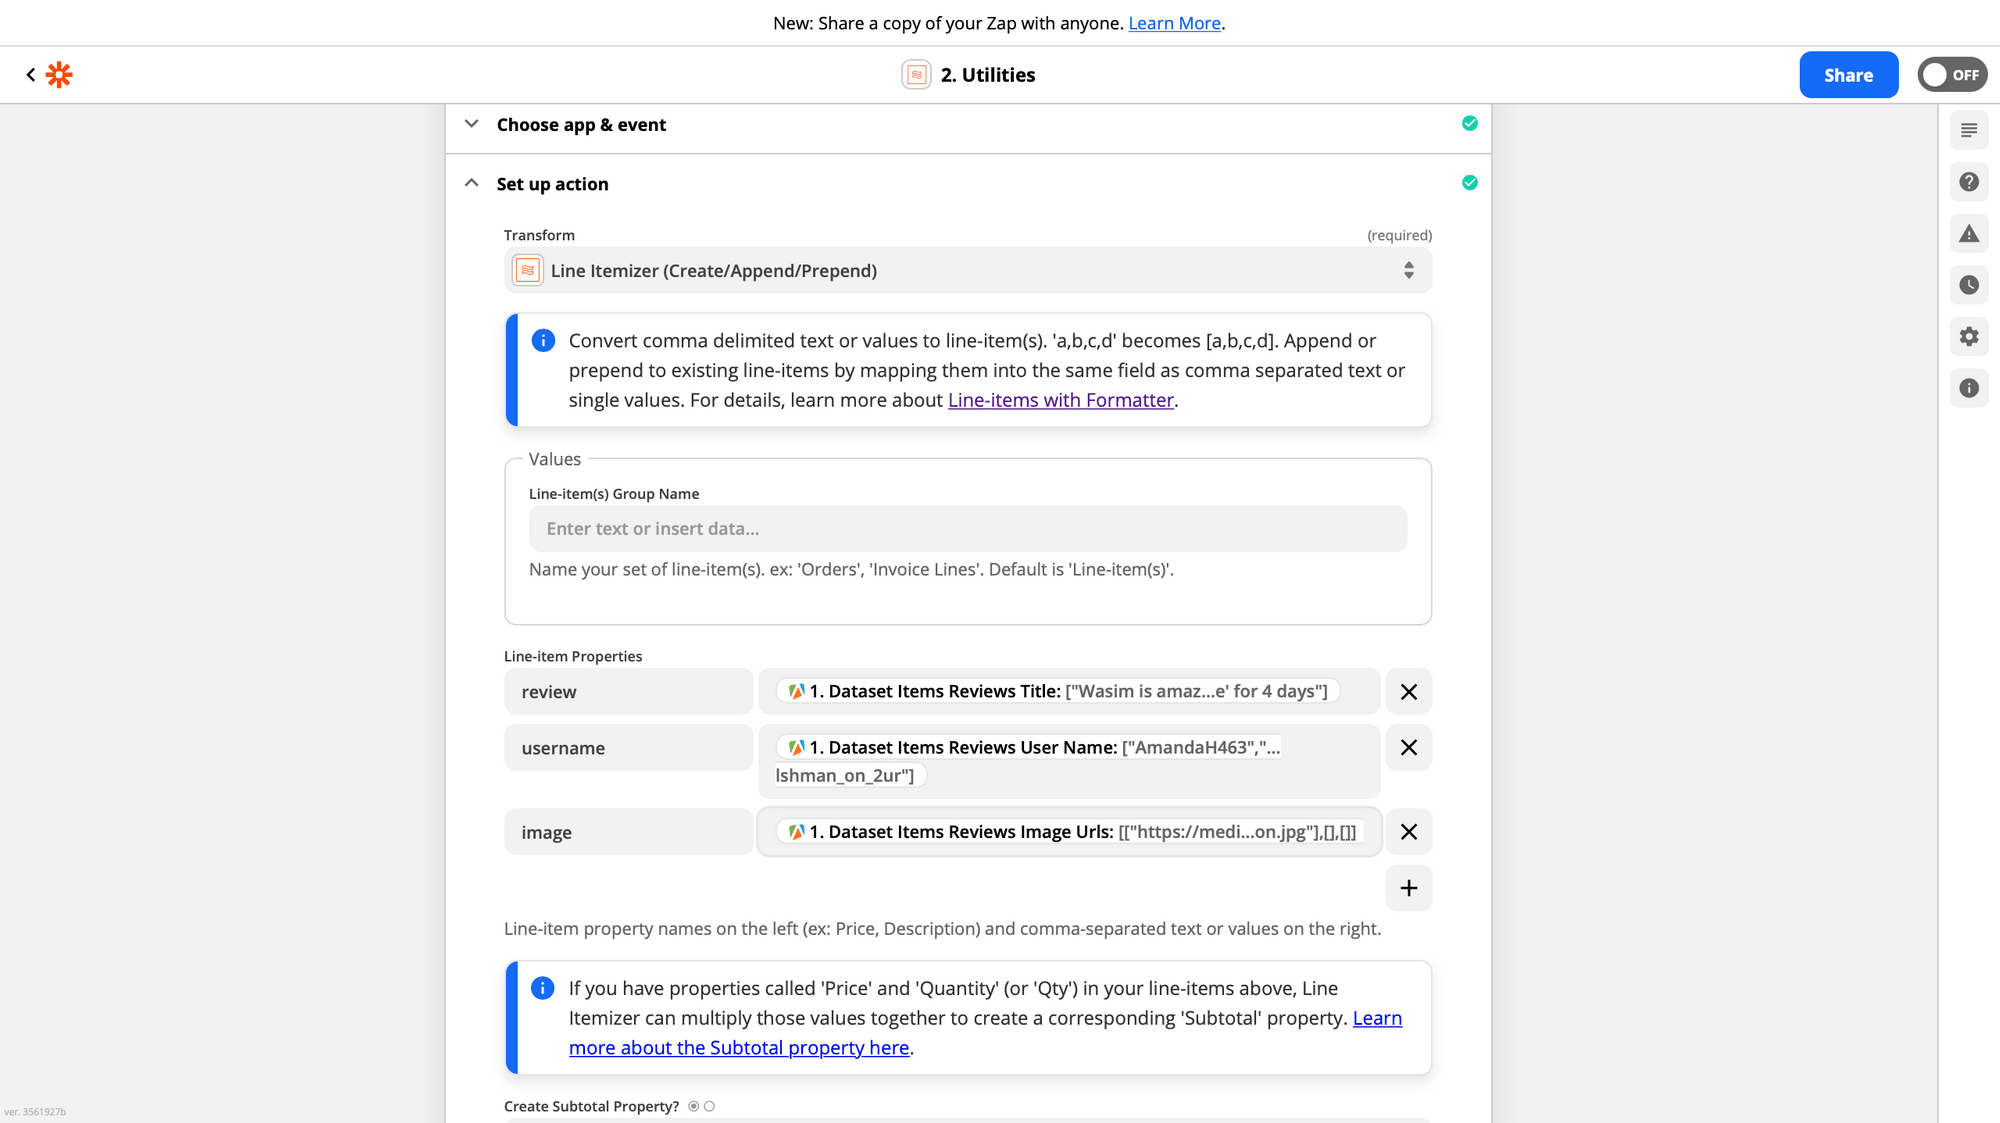Toggle the Zap OFF switch

click(1951, 75)
